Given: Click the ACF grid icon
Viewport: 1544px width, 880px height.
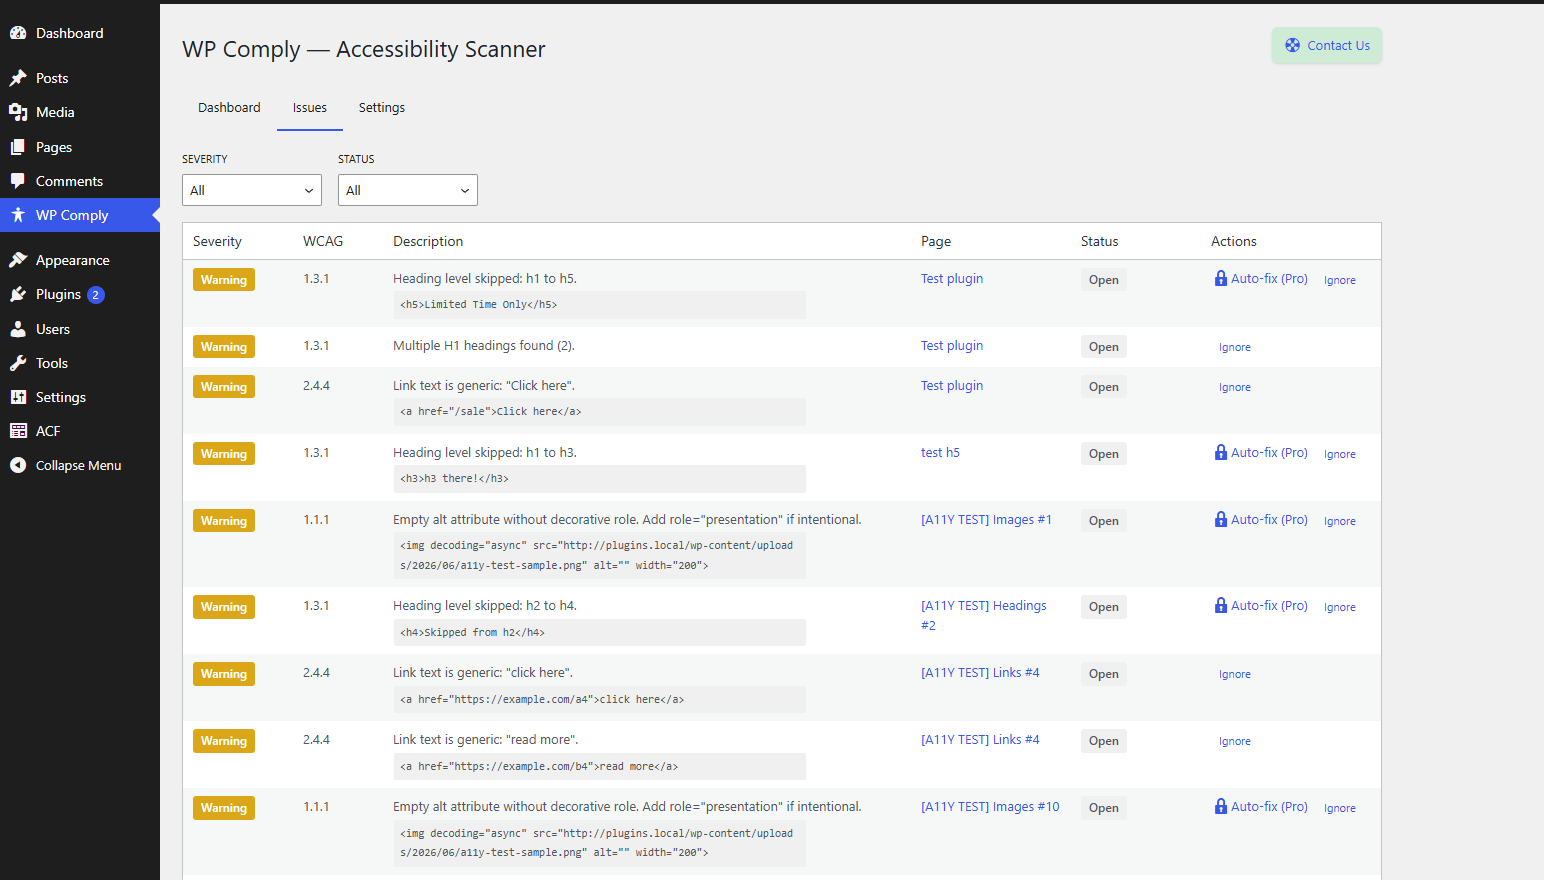Looking at the screenshot, I should click(x=18, y=431).
